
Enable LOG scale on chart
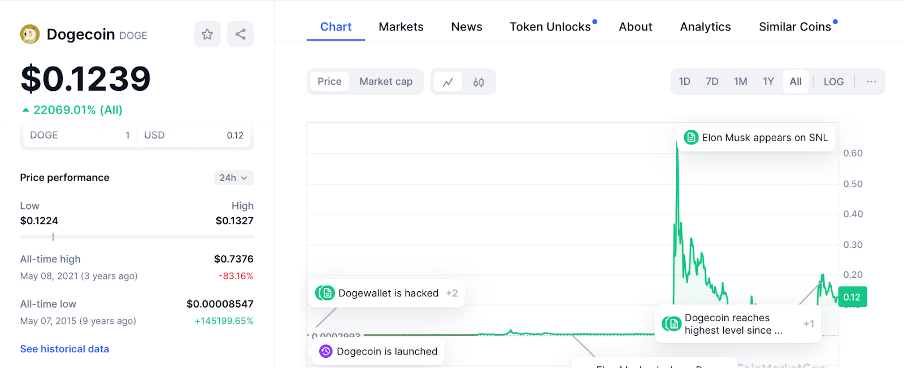point(833,82)
